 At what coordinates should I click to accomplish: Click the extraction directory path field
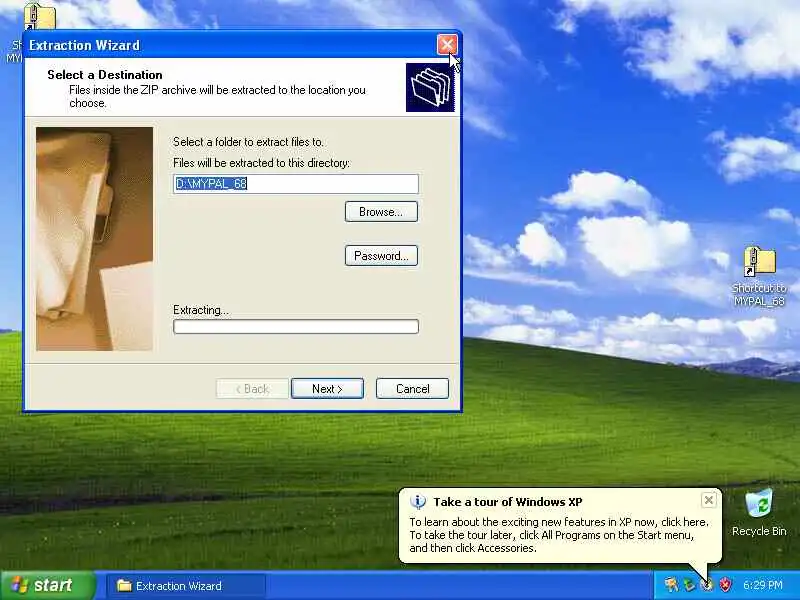296,184
